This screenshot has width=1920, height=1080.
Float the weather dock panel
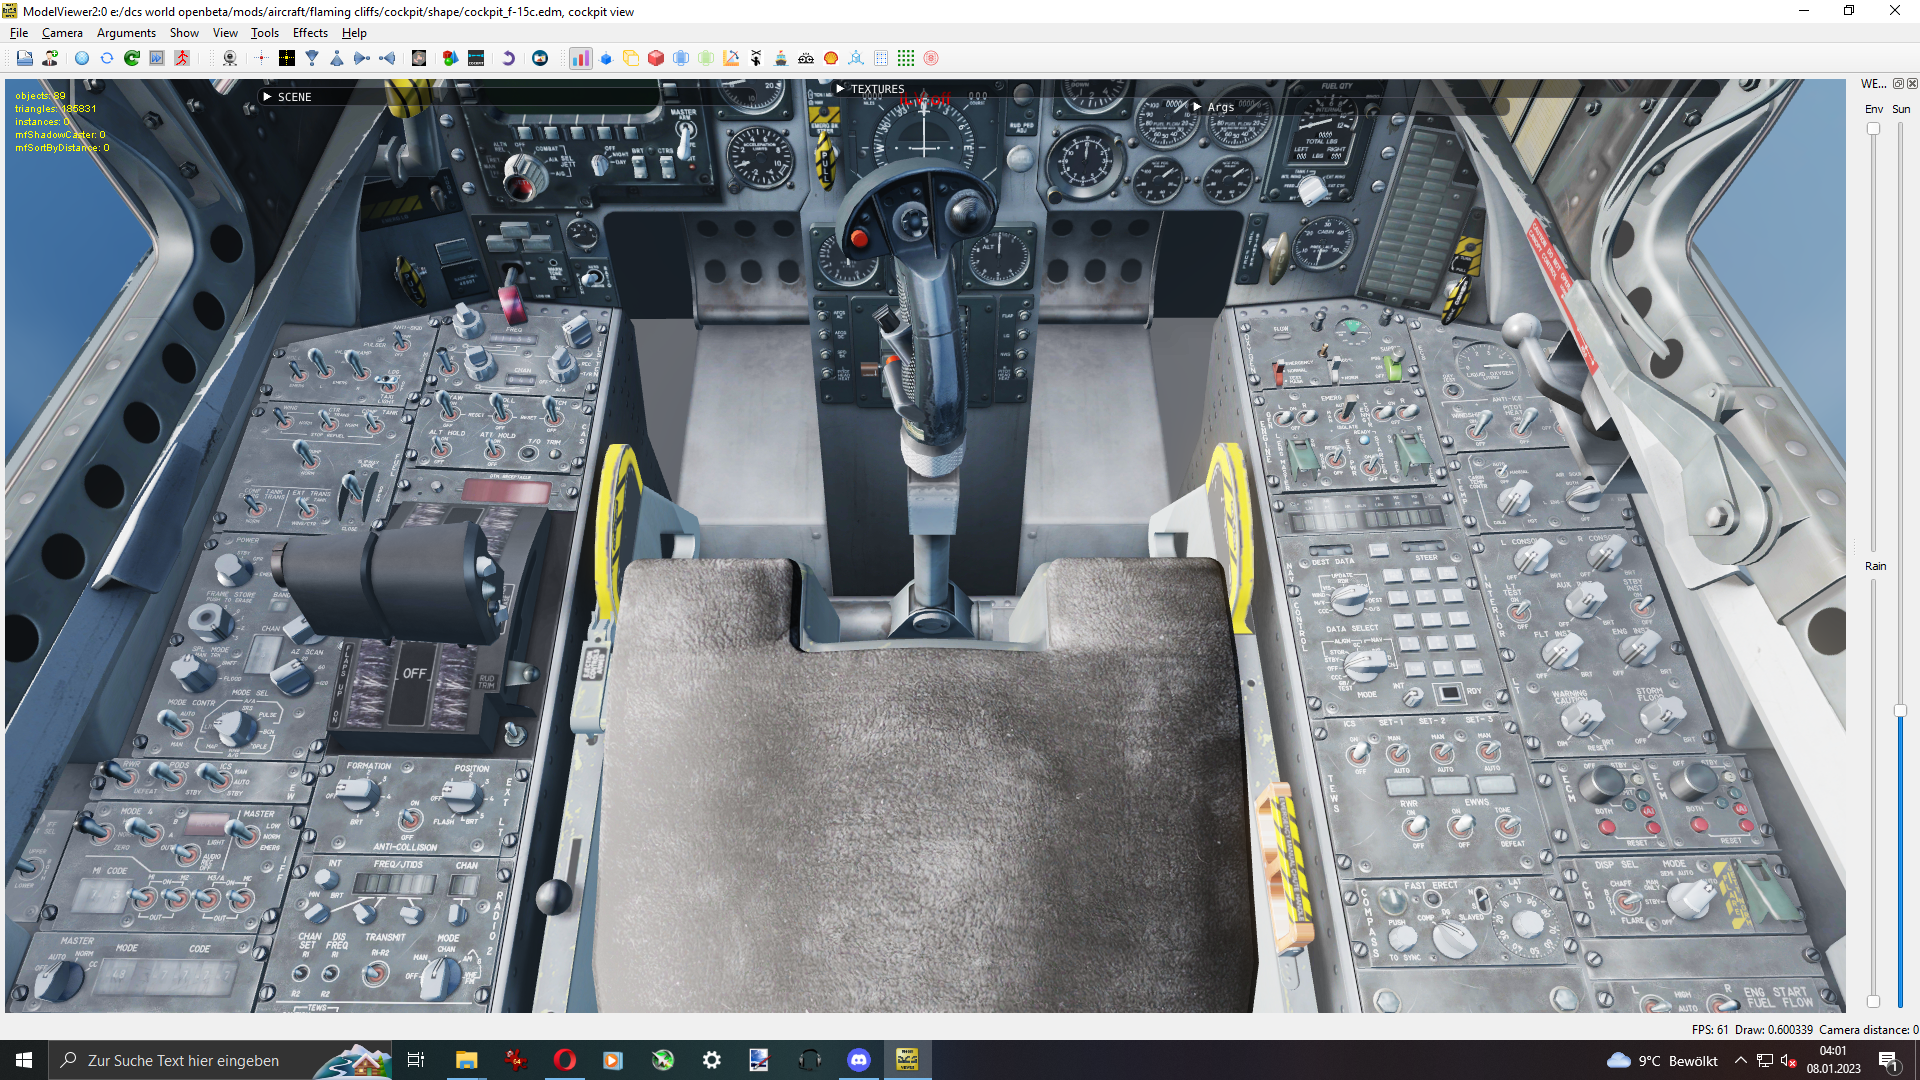[x=1898, y=84]
